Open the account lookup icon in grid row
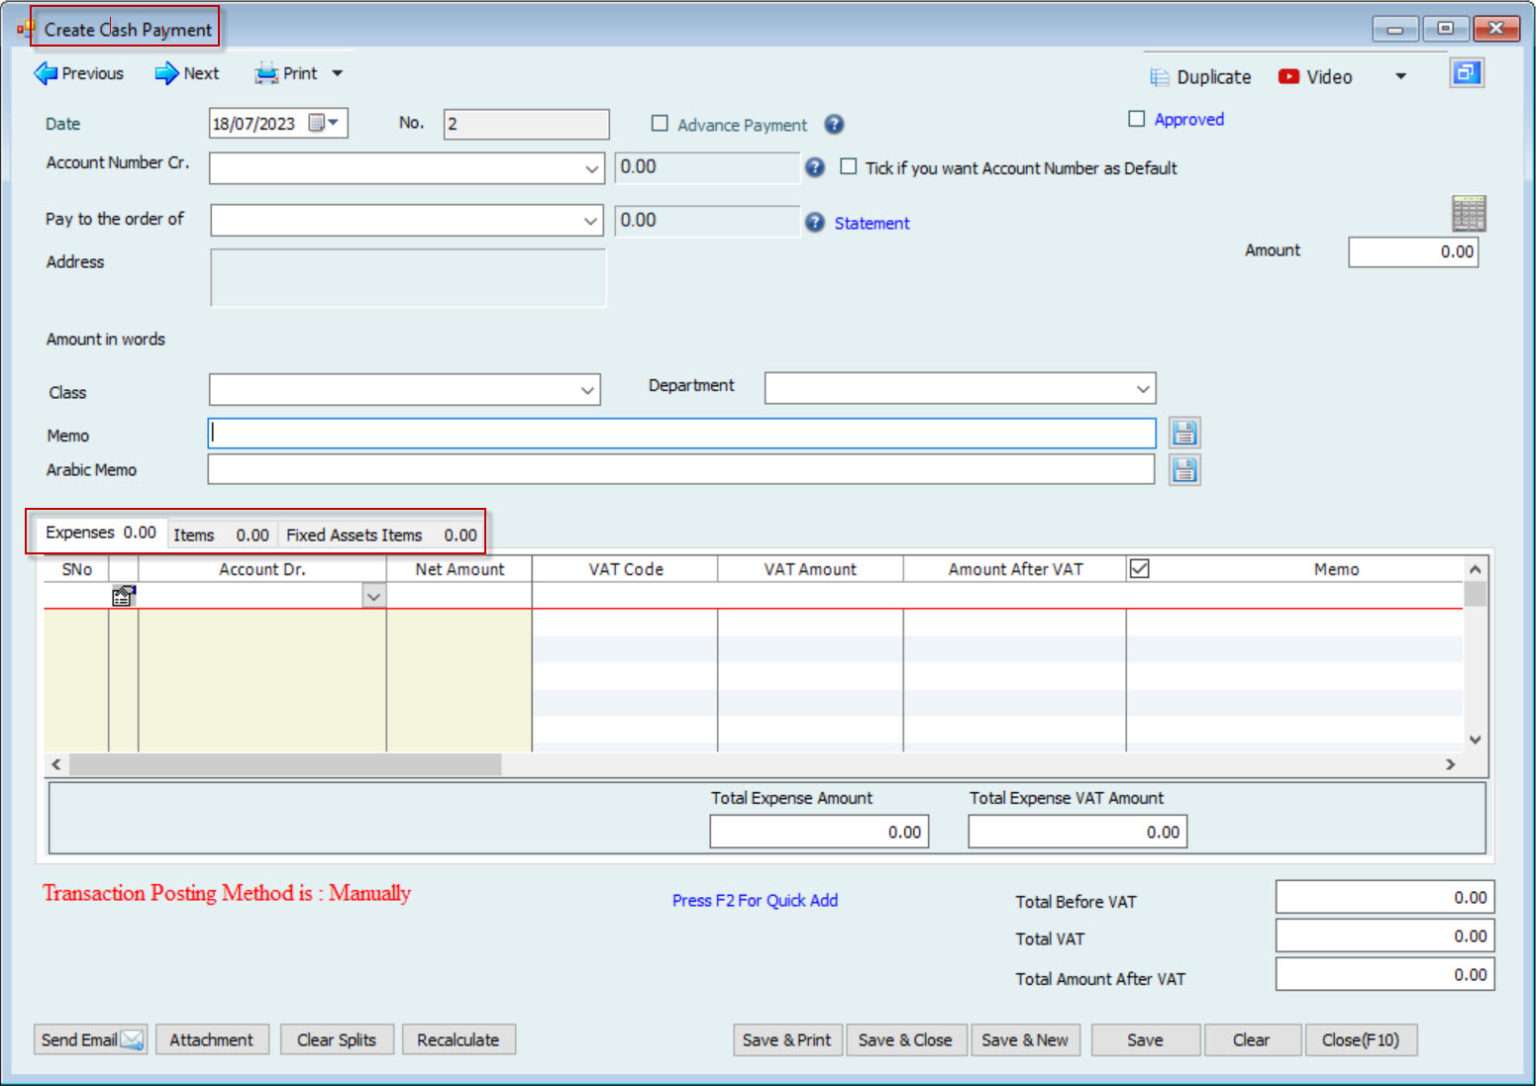The image size is (1536, 1086). click(x=123, y=596)
